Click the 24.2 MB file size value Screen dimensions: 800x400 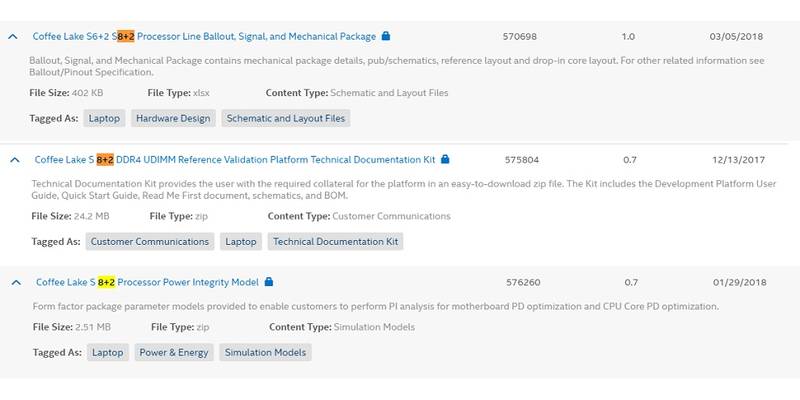pos(91,216)
